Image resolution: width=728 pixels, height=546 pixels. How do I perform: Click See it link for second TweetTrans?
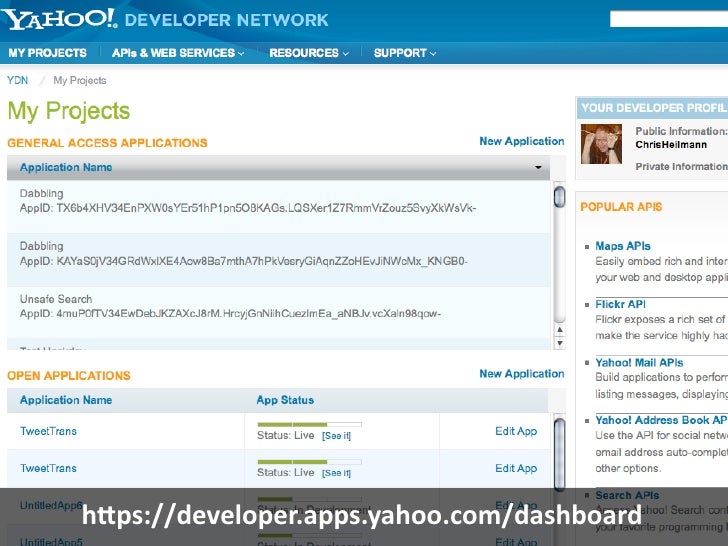point(336,473)
